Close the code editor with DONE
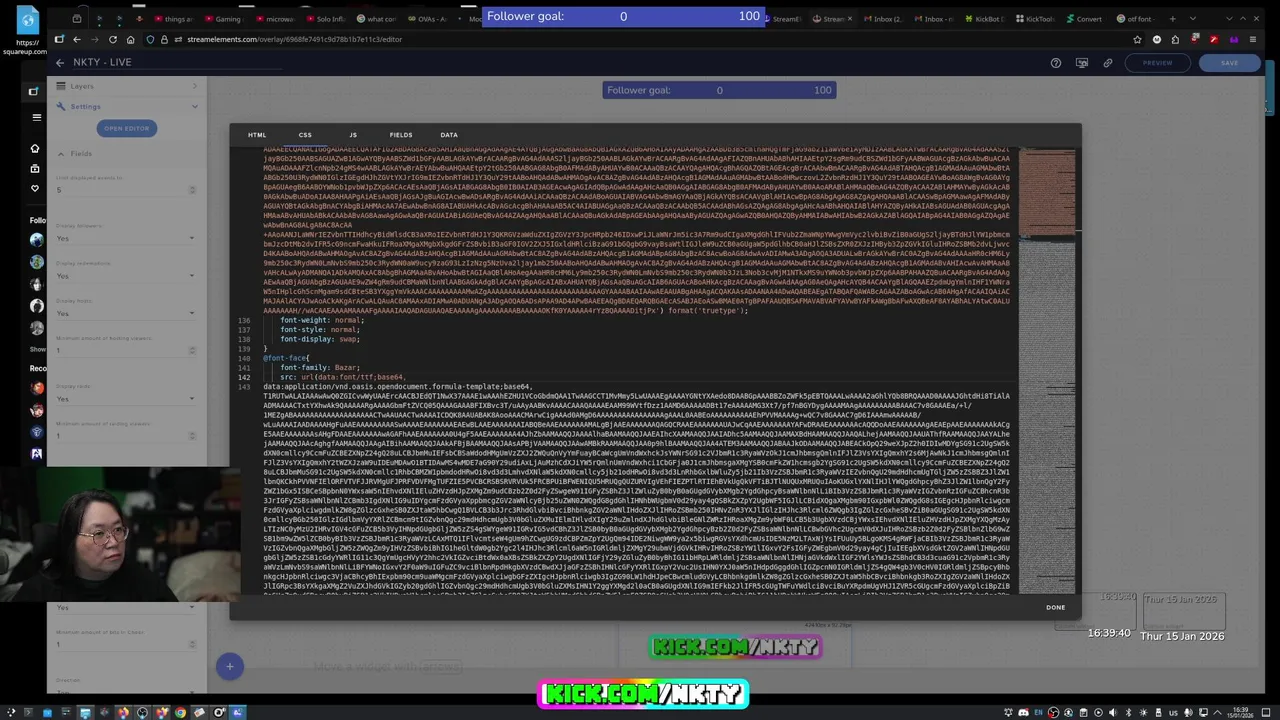 tap(1055, 607)
